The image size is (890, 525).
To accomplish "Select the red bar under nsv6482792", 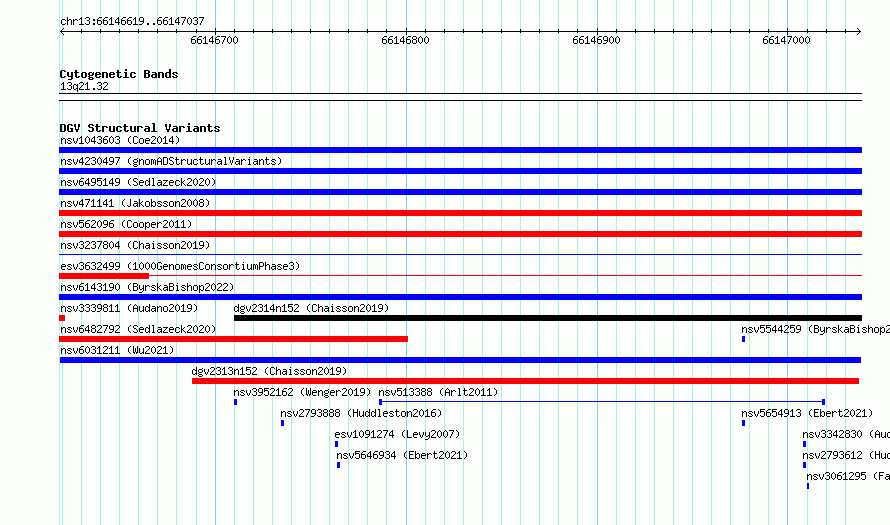I will point(233,339).
